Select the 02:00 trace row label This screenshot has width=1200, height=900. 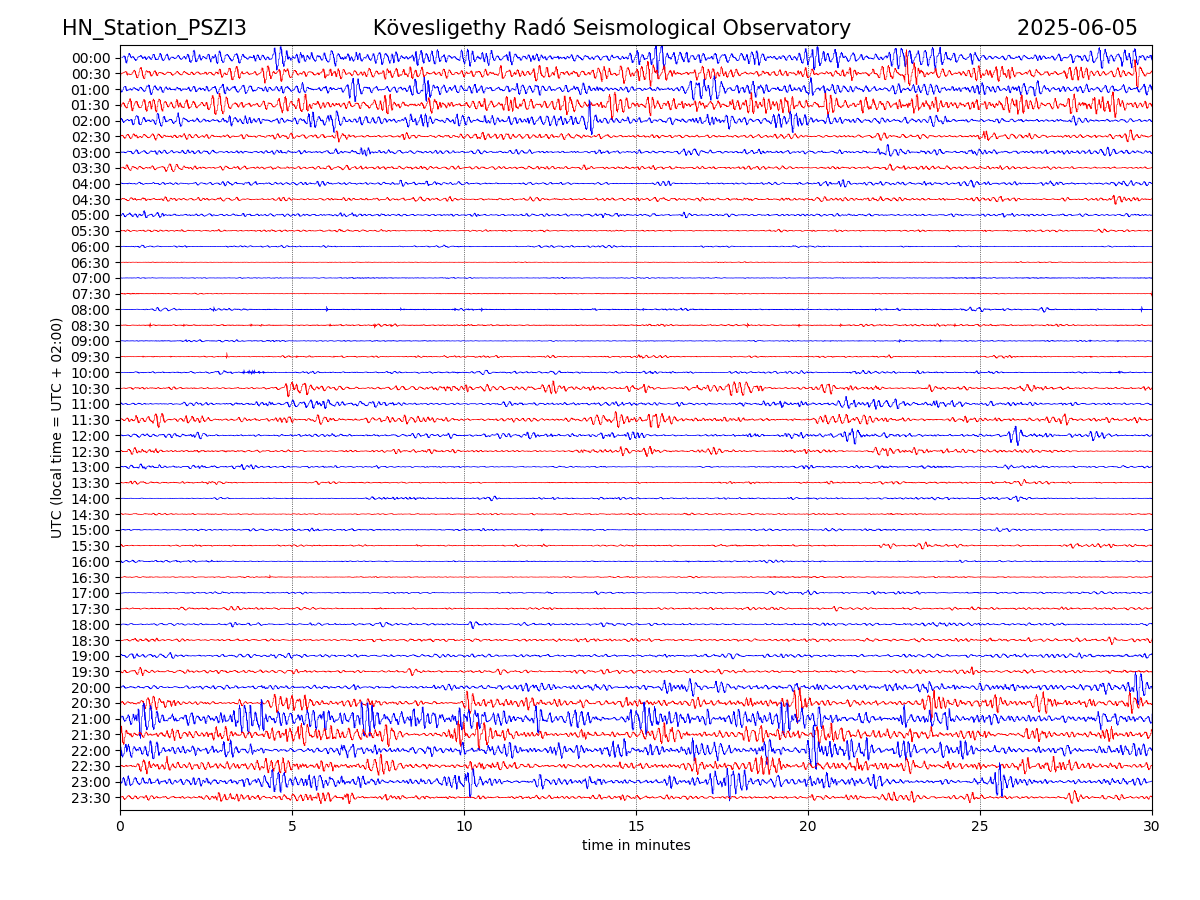point(91,121)
